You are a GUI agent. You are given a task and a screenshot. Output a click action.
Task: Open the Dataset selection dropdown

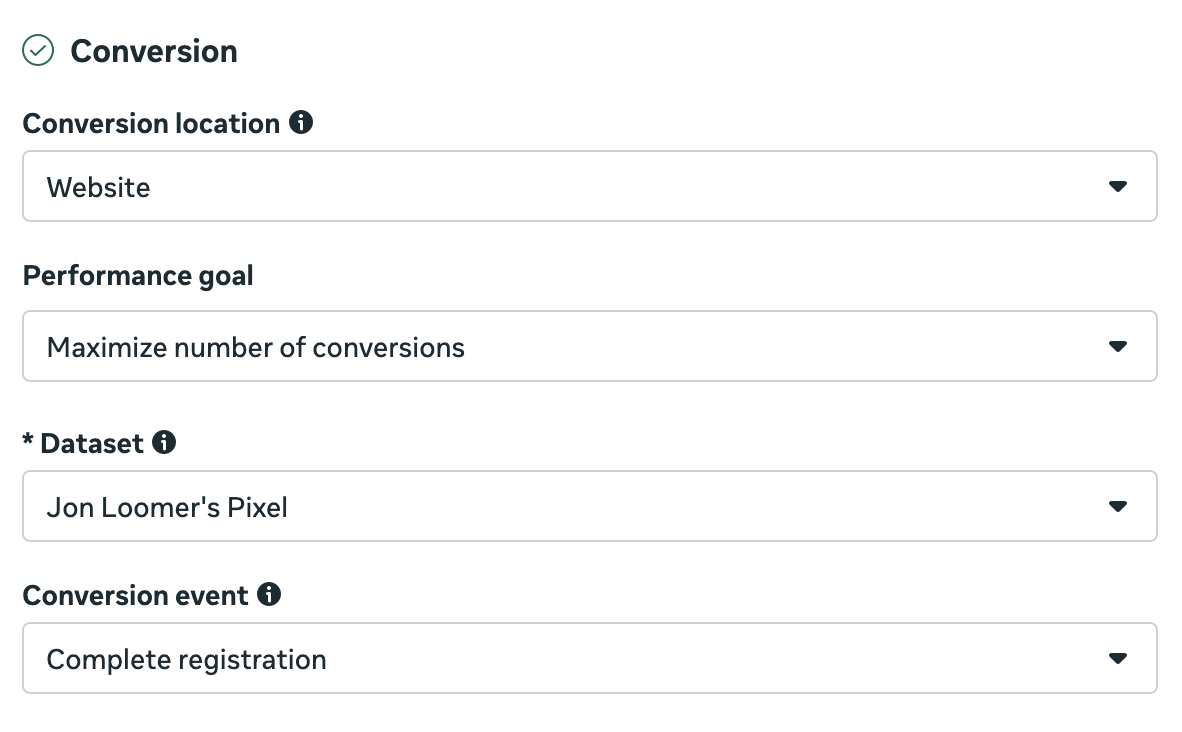[589, 506]
